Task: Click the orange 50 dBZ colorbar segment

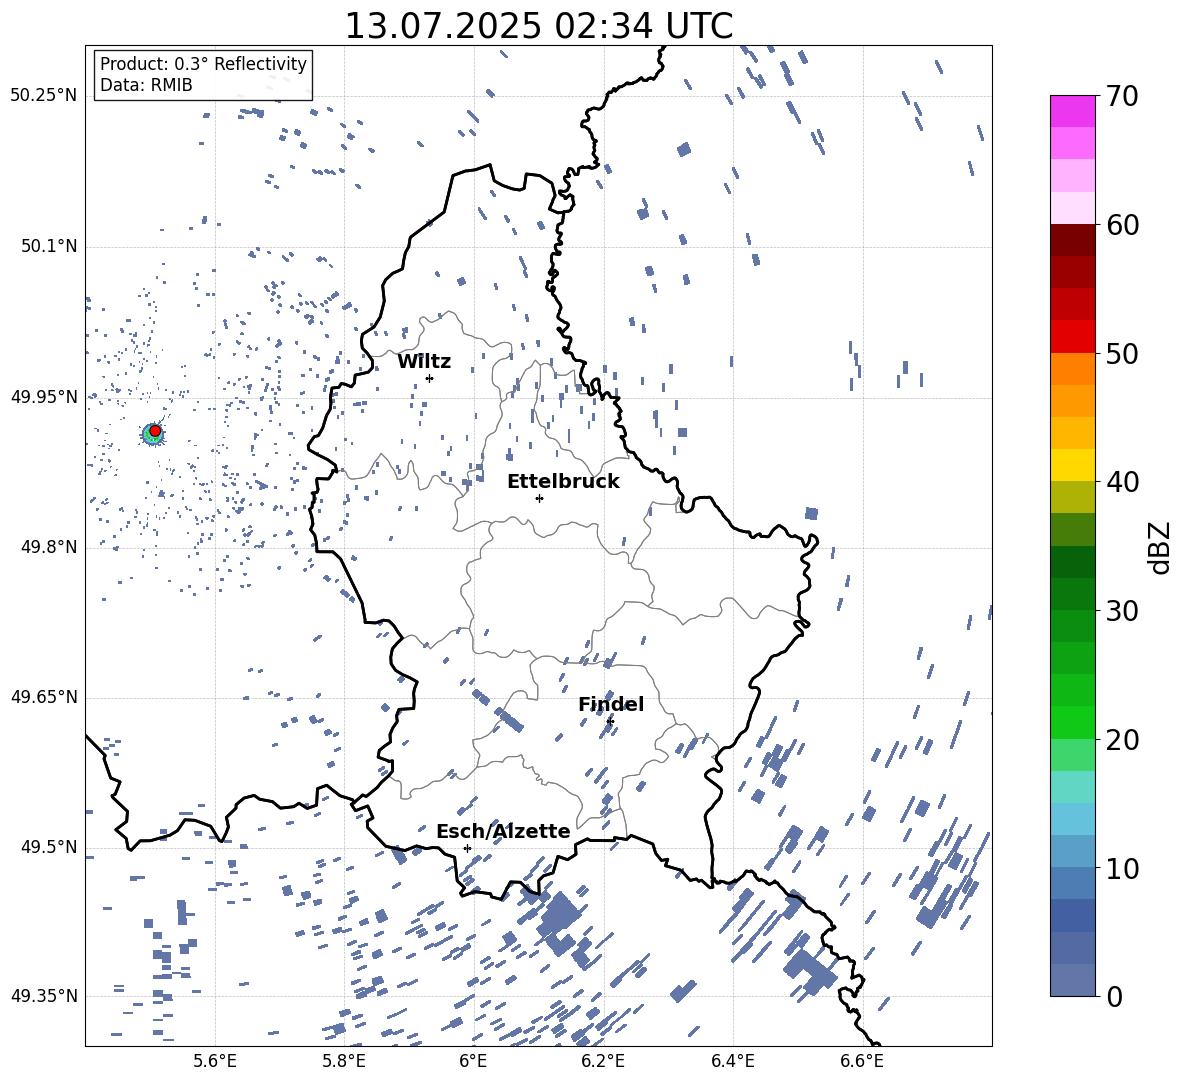Action: pos(1073,368)
